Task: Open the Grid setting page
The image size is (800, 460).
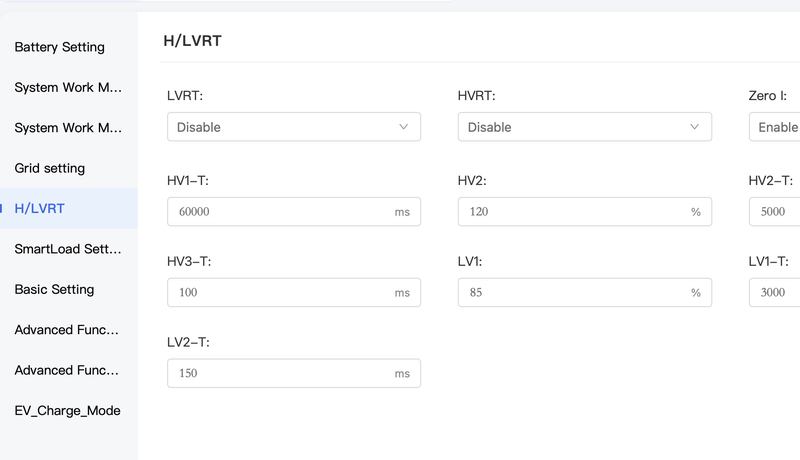Action: coord(68,168)
